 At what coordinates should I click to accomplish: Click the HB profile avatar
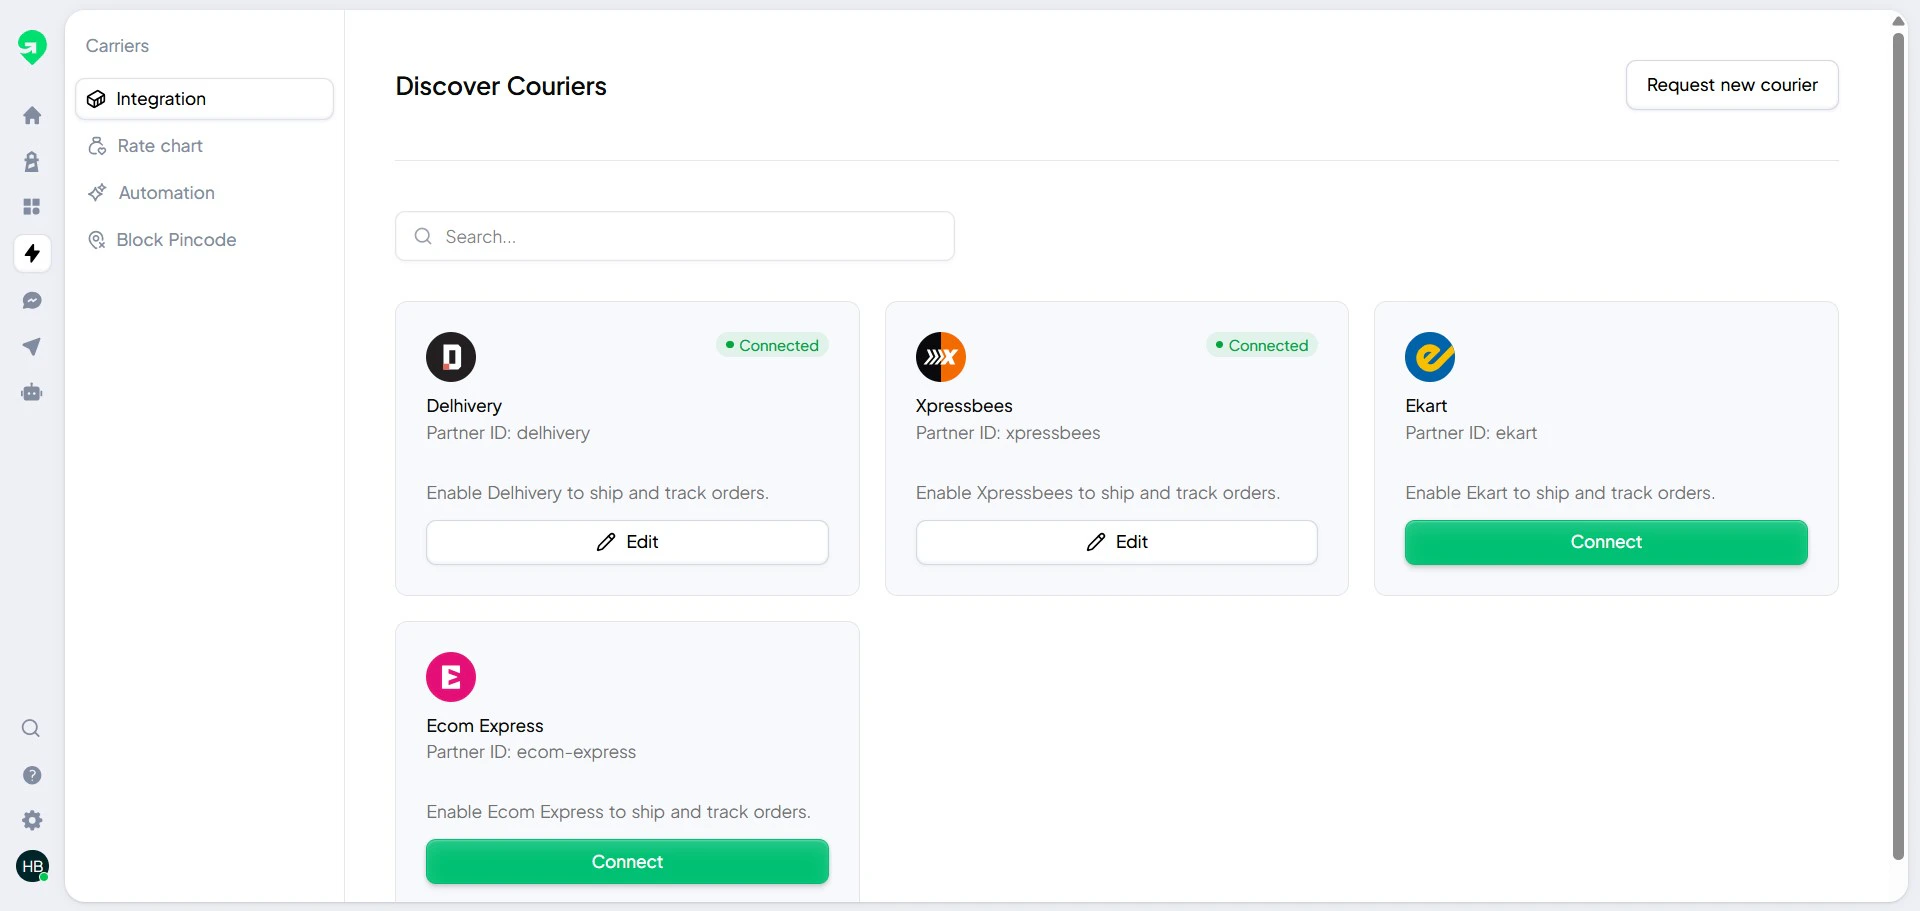point(32,866)
